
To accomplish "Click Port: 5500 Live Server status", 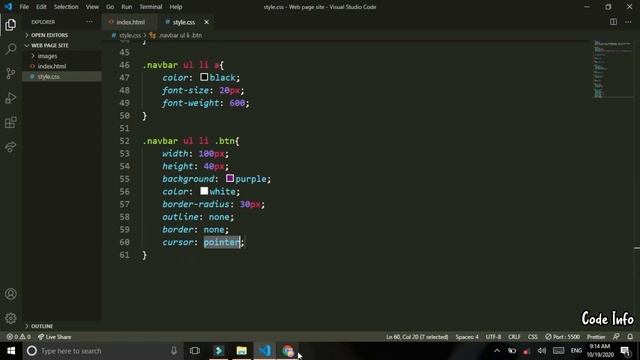I will coord(562,337).
